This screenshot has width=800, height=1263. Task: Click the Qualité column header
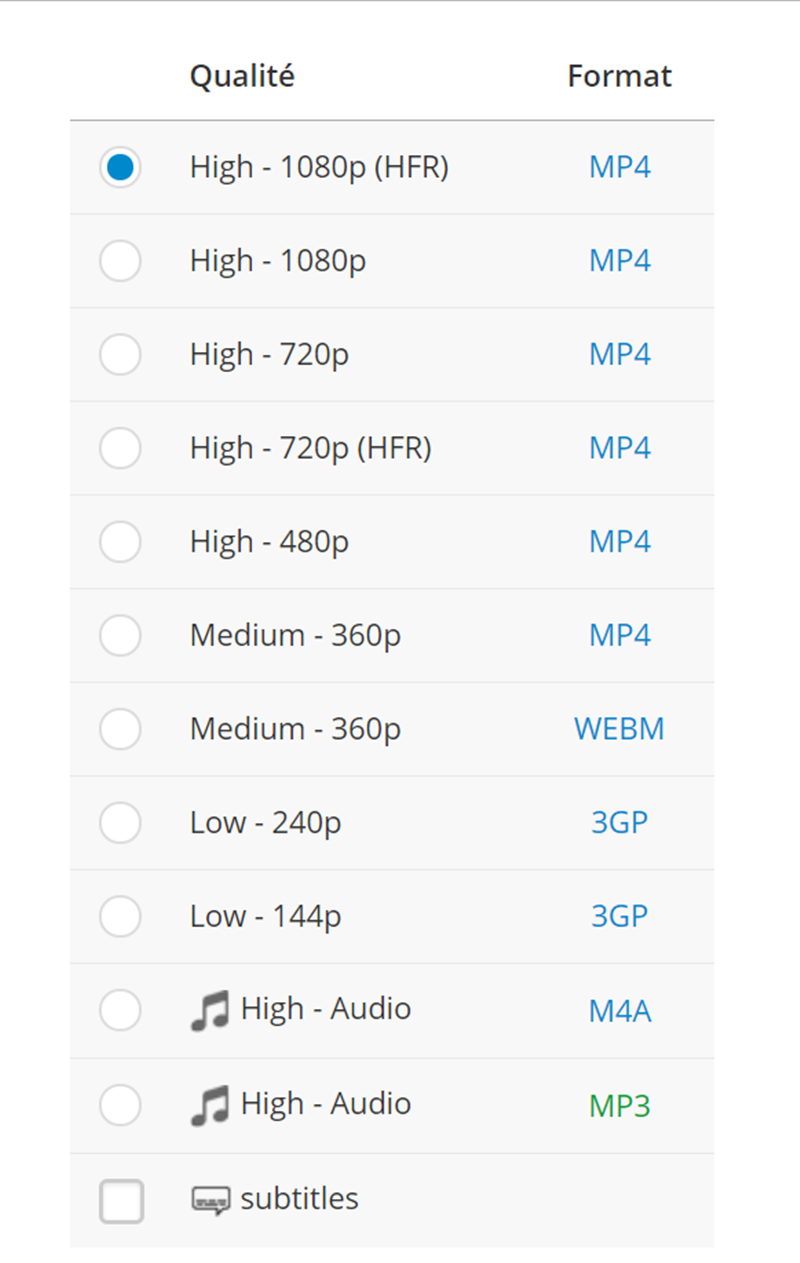(x=242, y=76)
